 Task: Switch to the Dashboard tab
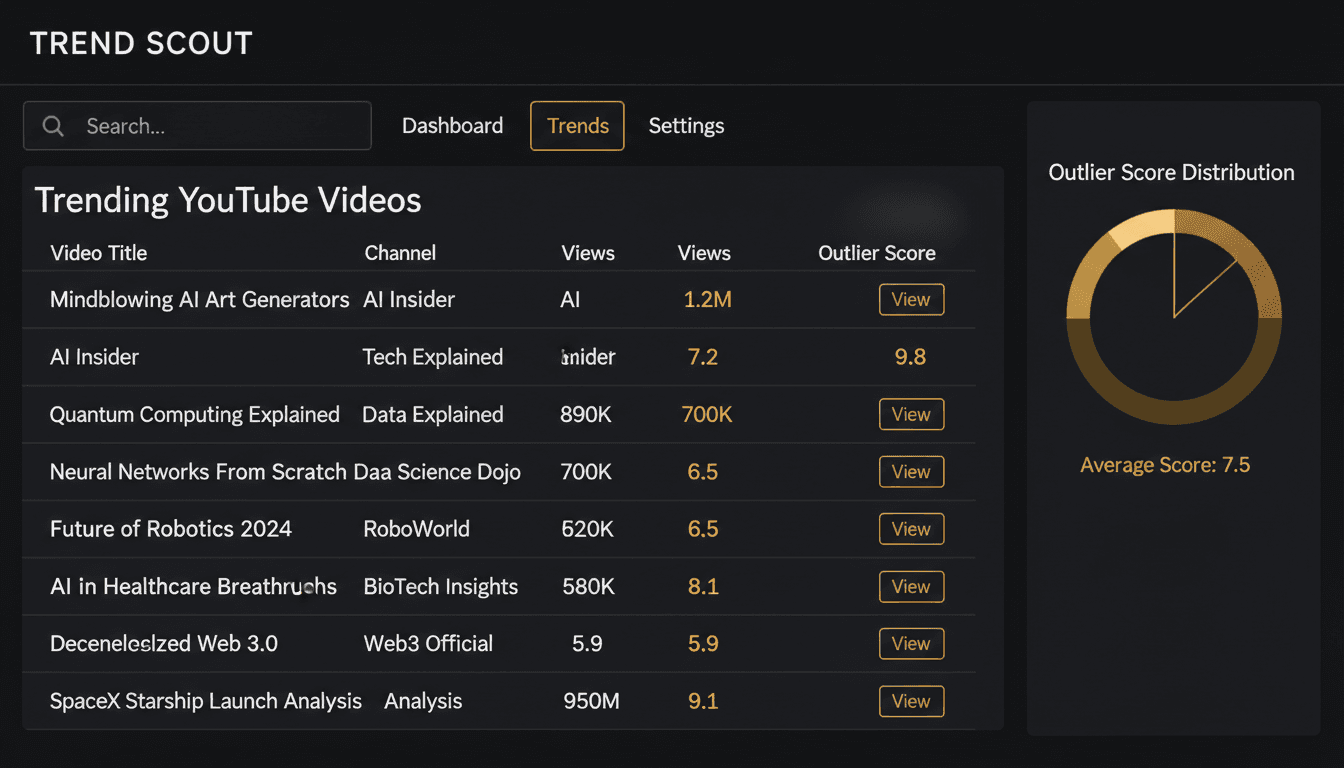pyautogui.click(x=452, y=126)
